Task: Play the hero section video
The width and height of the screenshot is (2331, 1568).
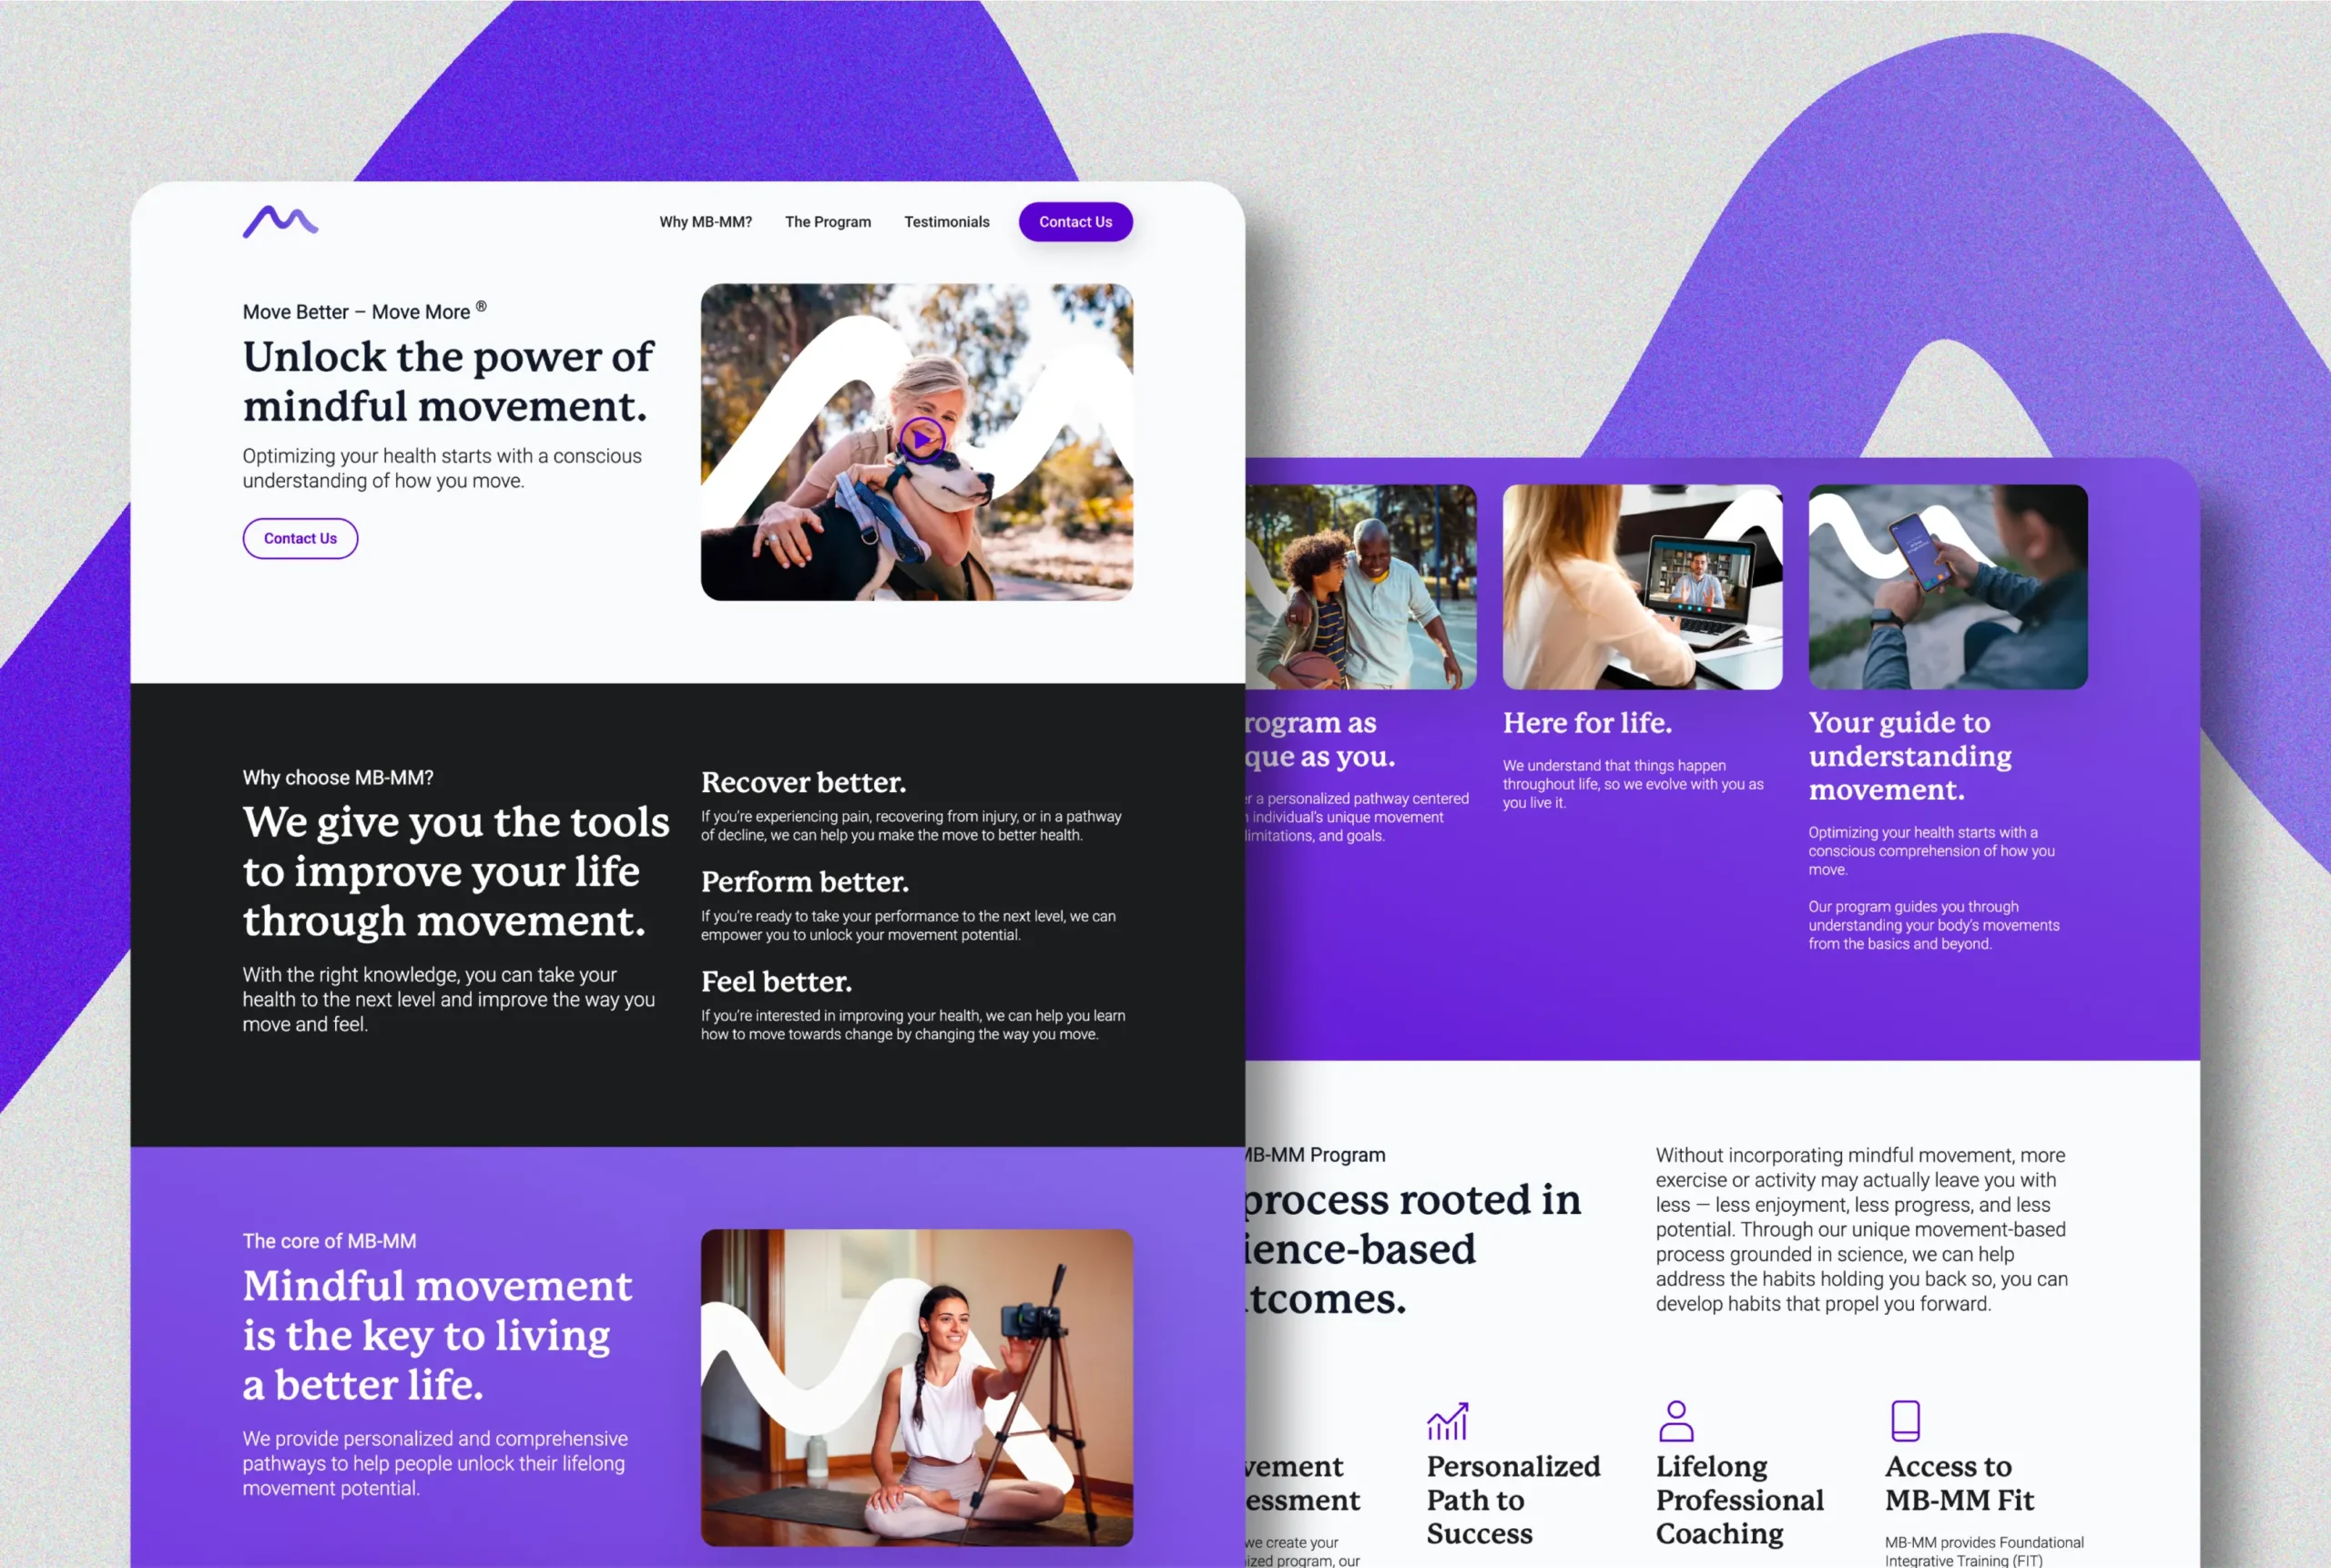Action: [922, 441]
